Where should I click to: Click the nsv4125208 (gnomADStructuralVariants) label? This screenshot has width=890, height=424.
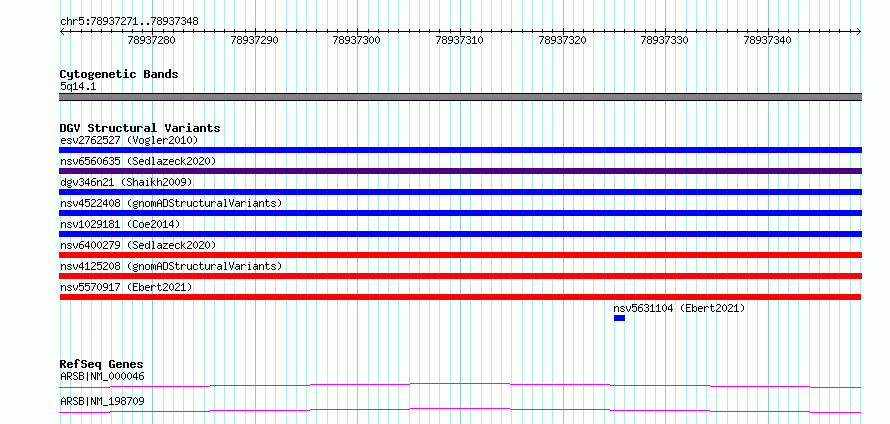[171, 266]
